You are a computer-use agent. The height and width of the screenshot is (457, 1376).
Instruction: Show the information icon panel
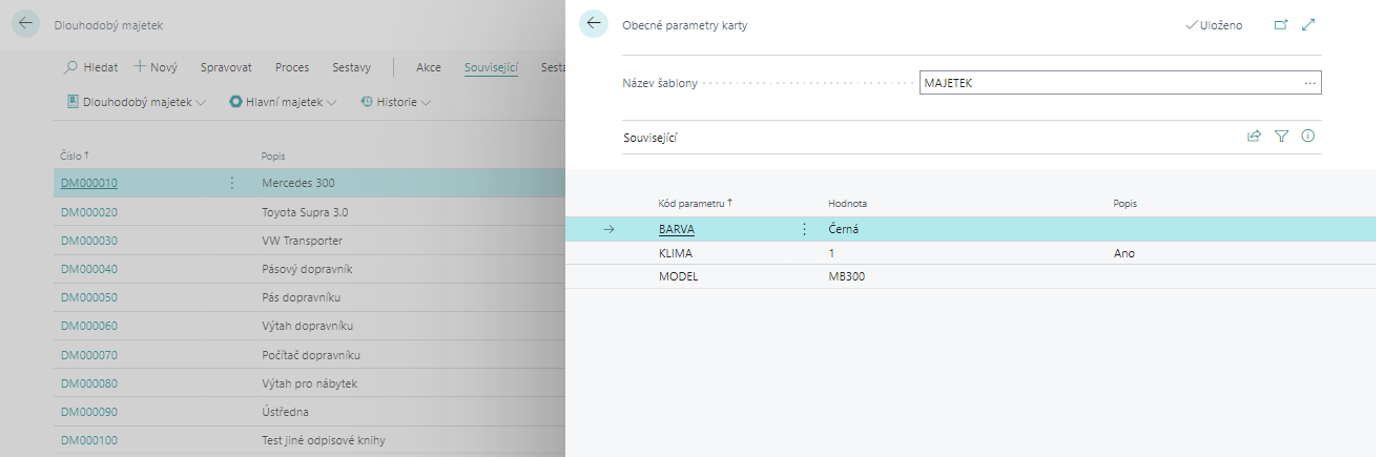pos(1308,137)
